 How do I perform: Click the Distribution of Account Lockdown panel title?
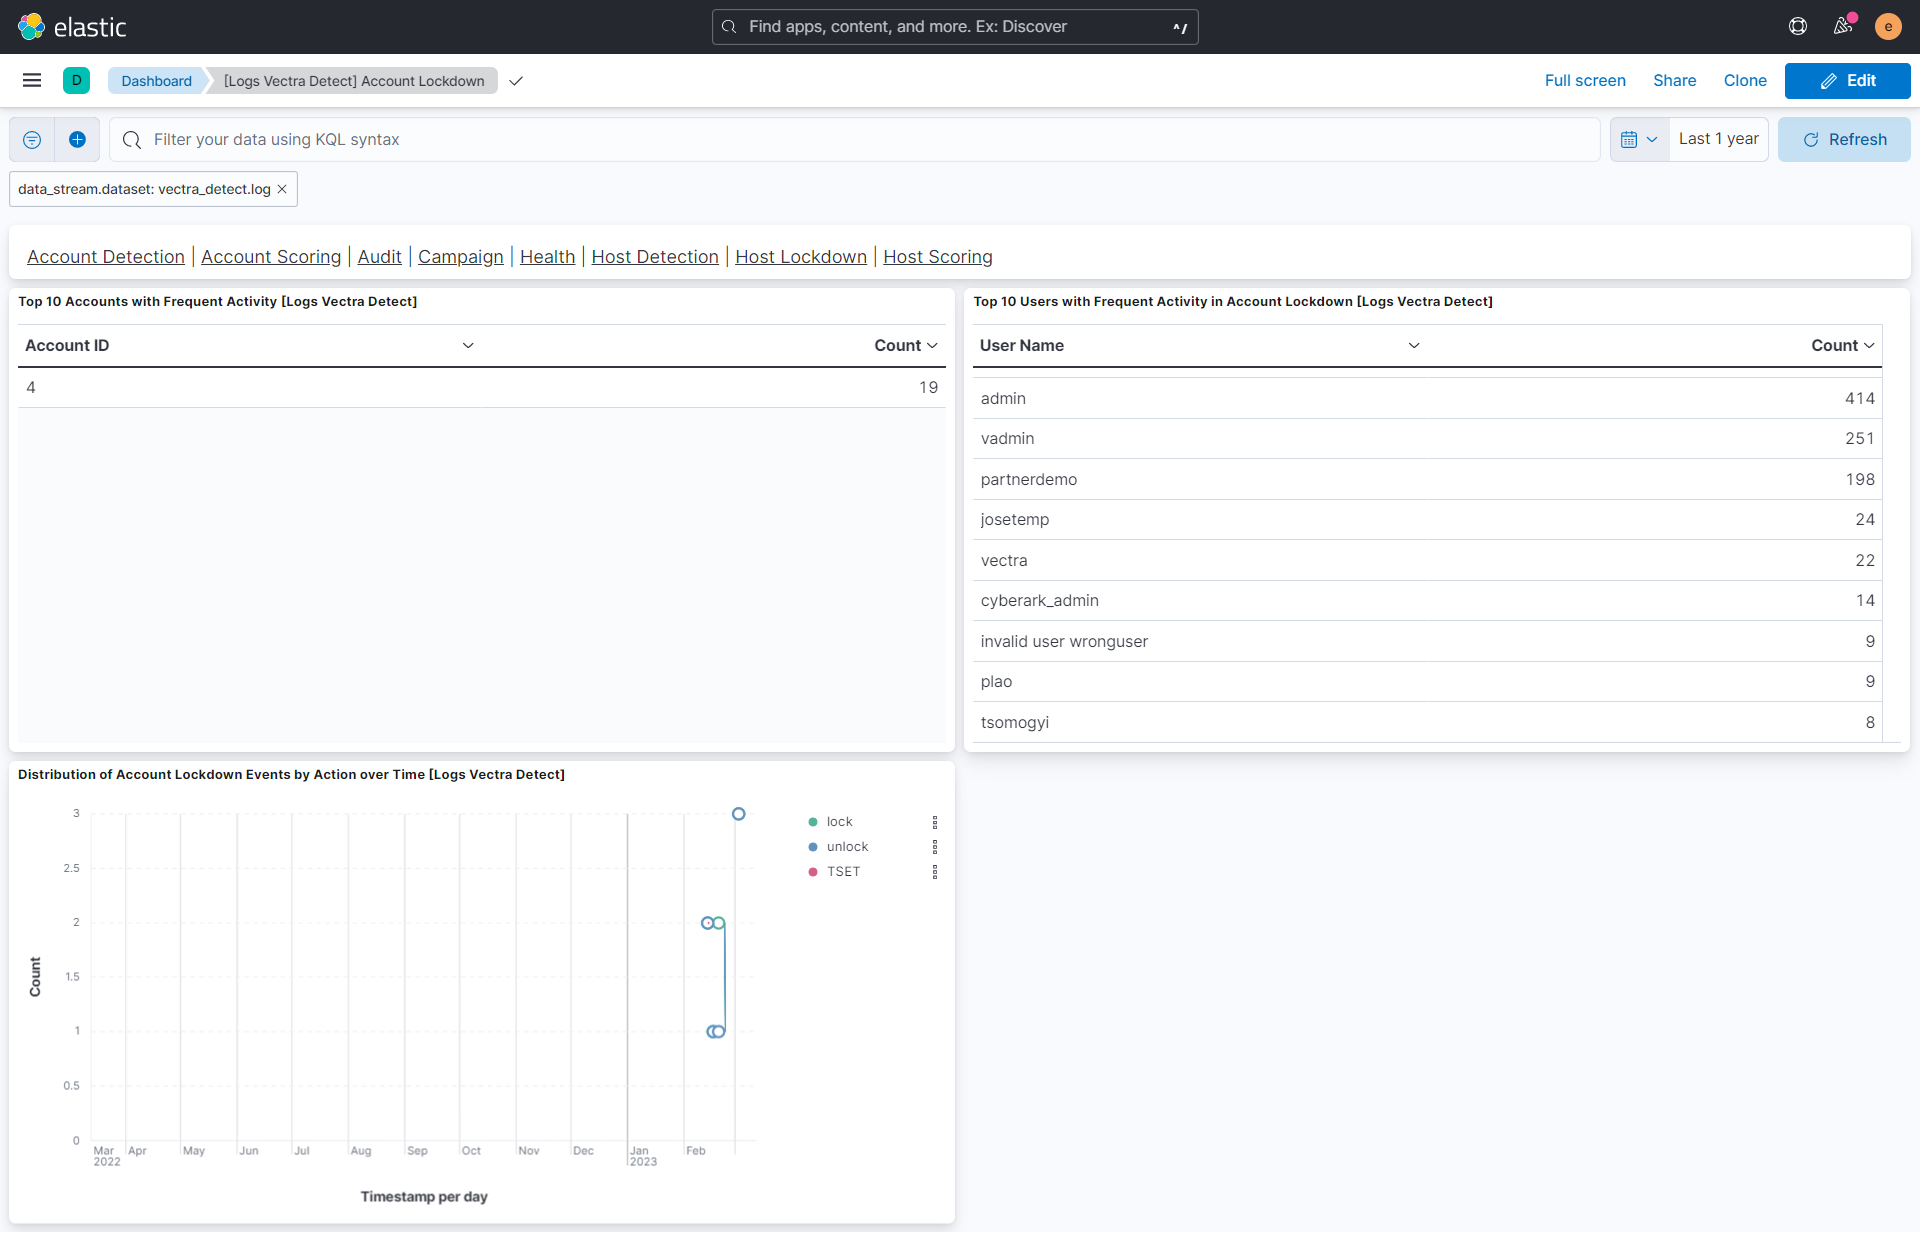click(x=291, y=775)
